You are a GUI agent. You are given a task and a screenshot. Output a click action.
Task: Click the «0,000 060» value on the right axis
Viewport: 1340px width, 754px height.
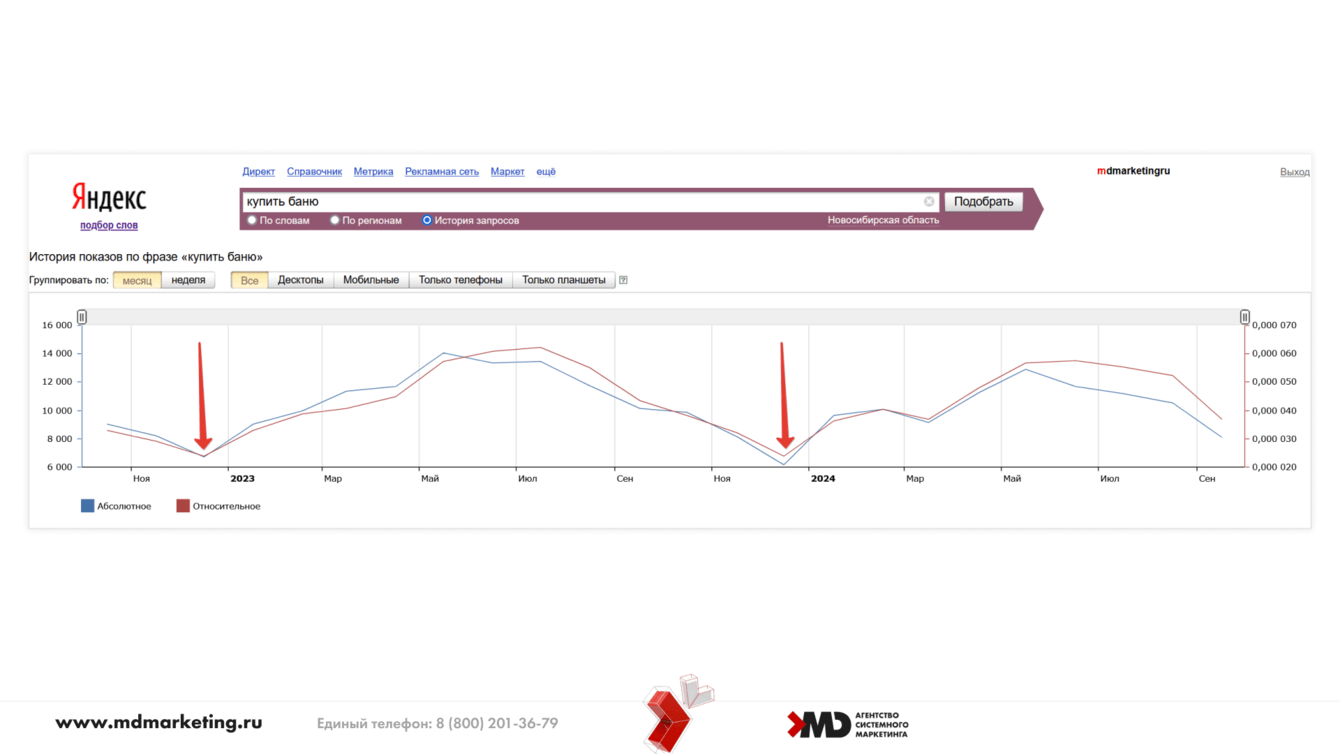click(x=1274, y=354)
